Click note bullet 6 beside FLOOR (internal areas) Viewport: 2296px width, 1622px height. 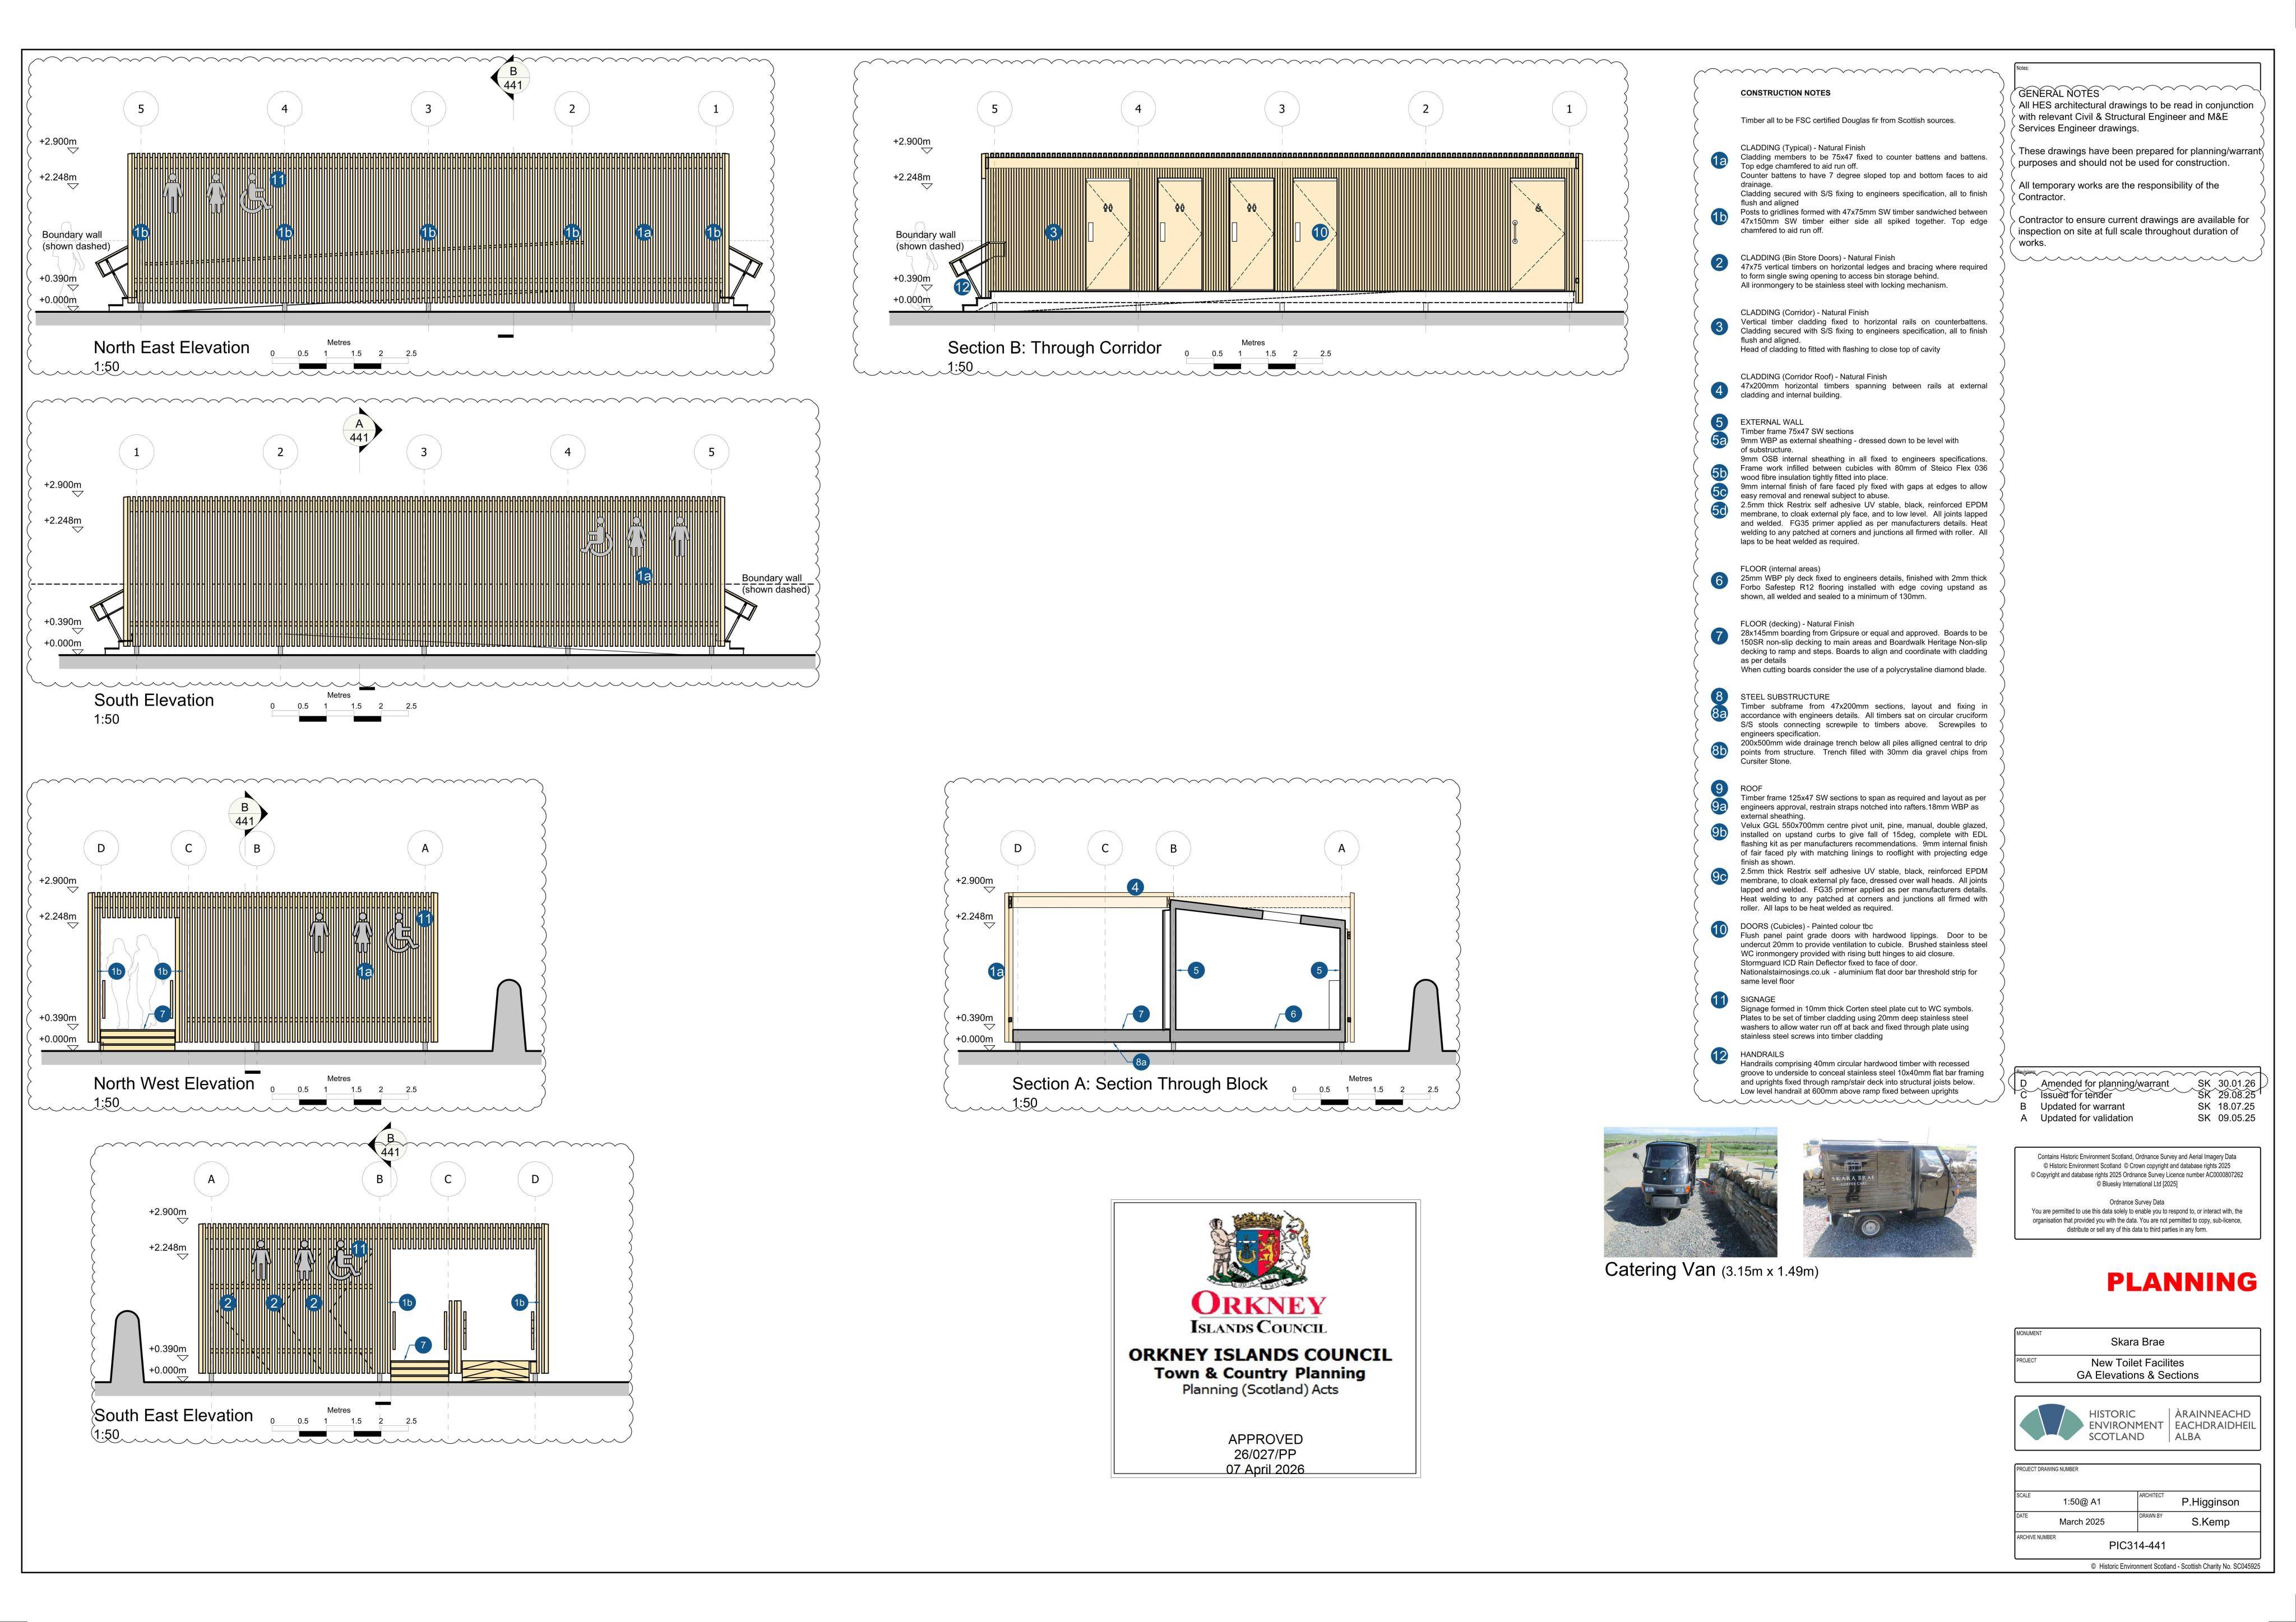1719,580
